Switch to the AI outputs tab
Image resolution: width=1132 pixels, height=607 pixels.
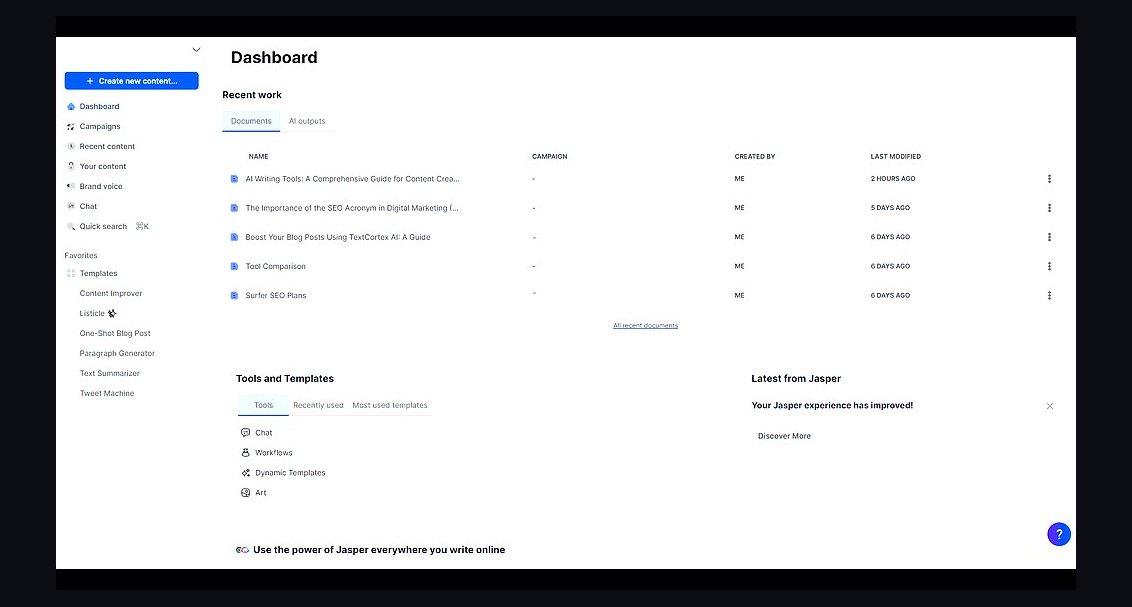coord(307,121)
